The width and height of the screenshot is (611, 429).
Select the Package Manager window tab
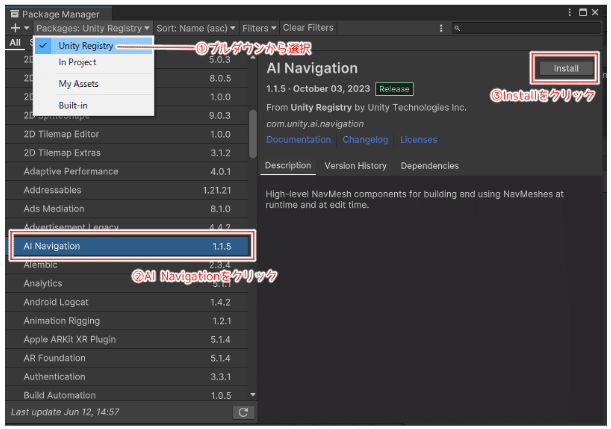click(59, 14)
